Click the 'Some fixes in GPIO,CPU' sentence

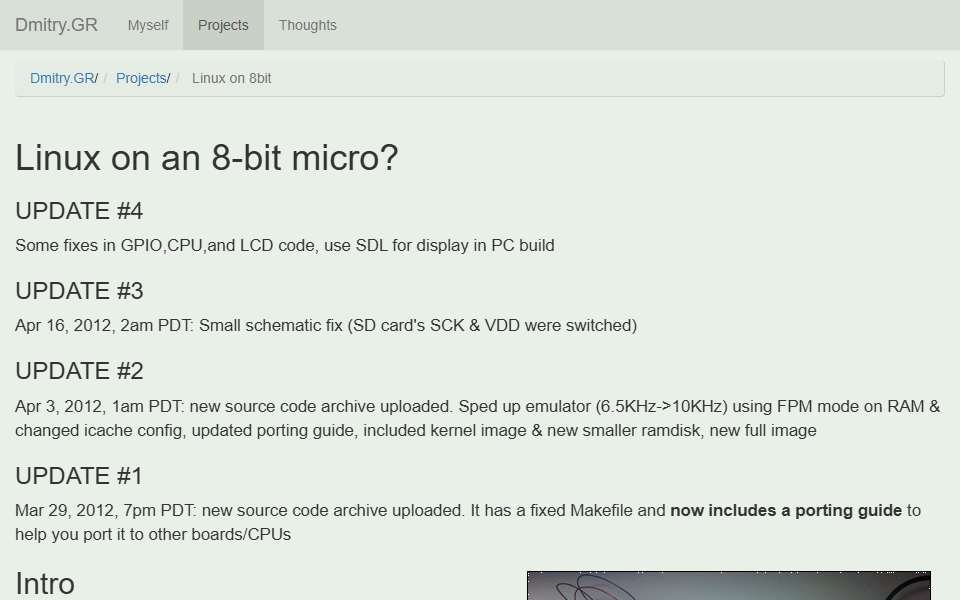(x=285, y=246)
